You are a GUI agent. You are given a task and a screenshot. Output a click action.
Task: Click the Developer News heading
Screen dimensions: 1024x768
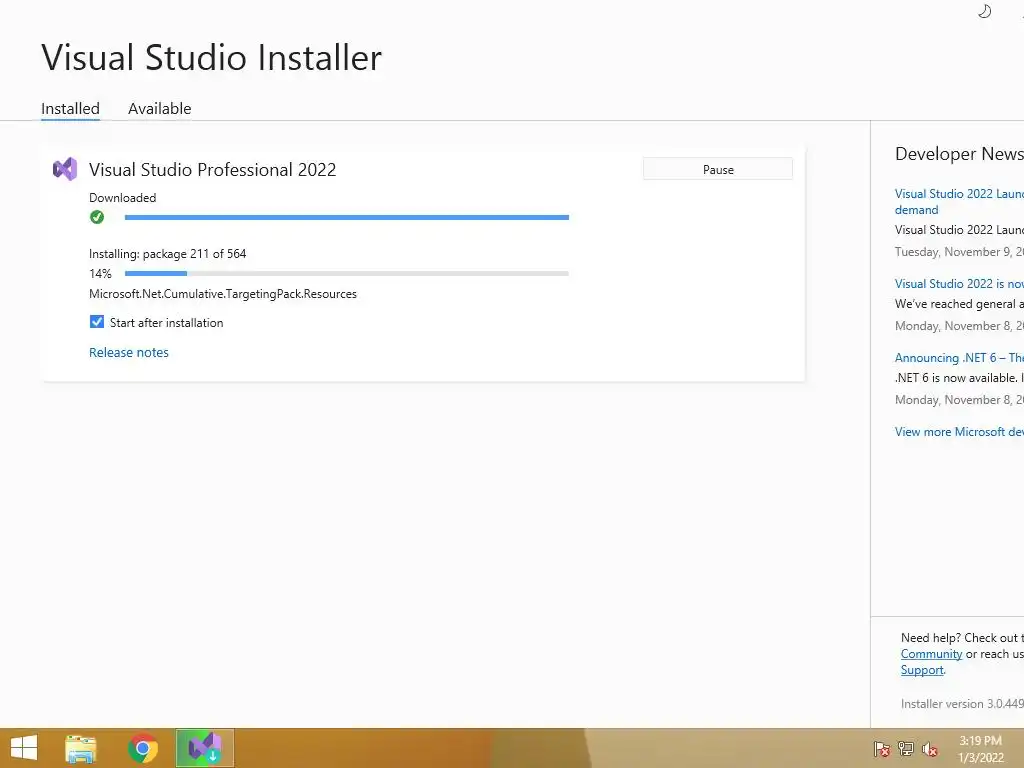point(959,153)
